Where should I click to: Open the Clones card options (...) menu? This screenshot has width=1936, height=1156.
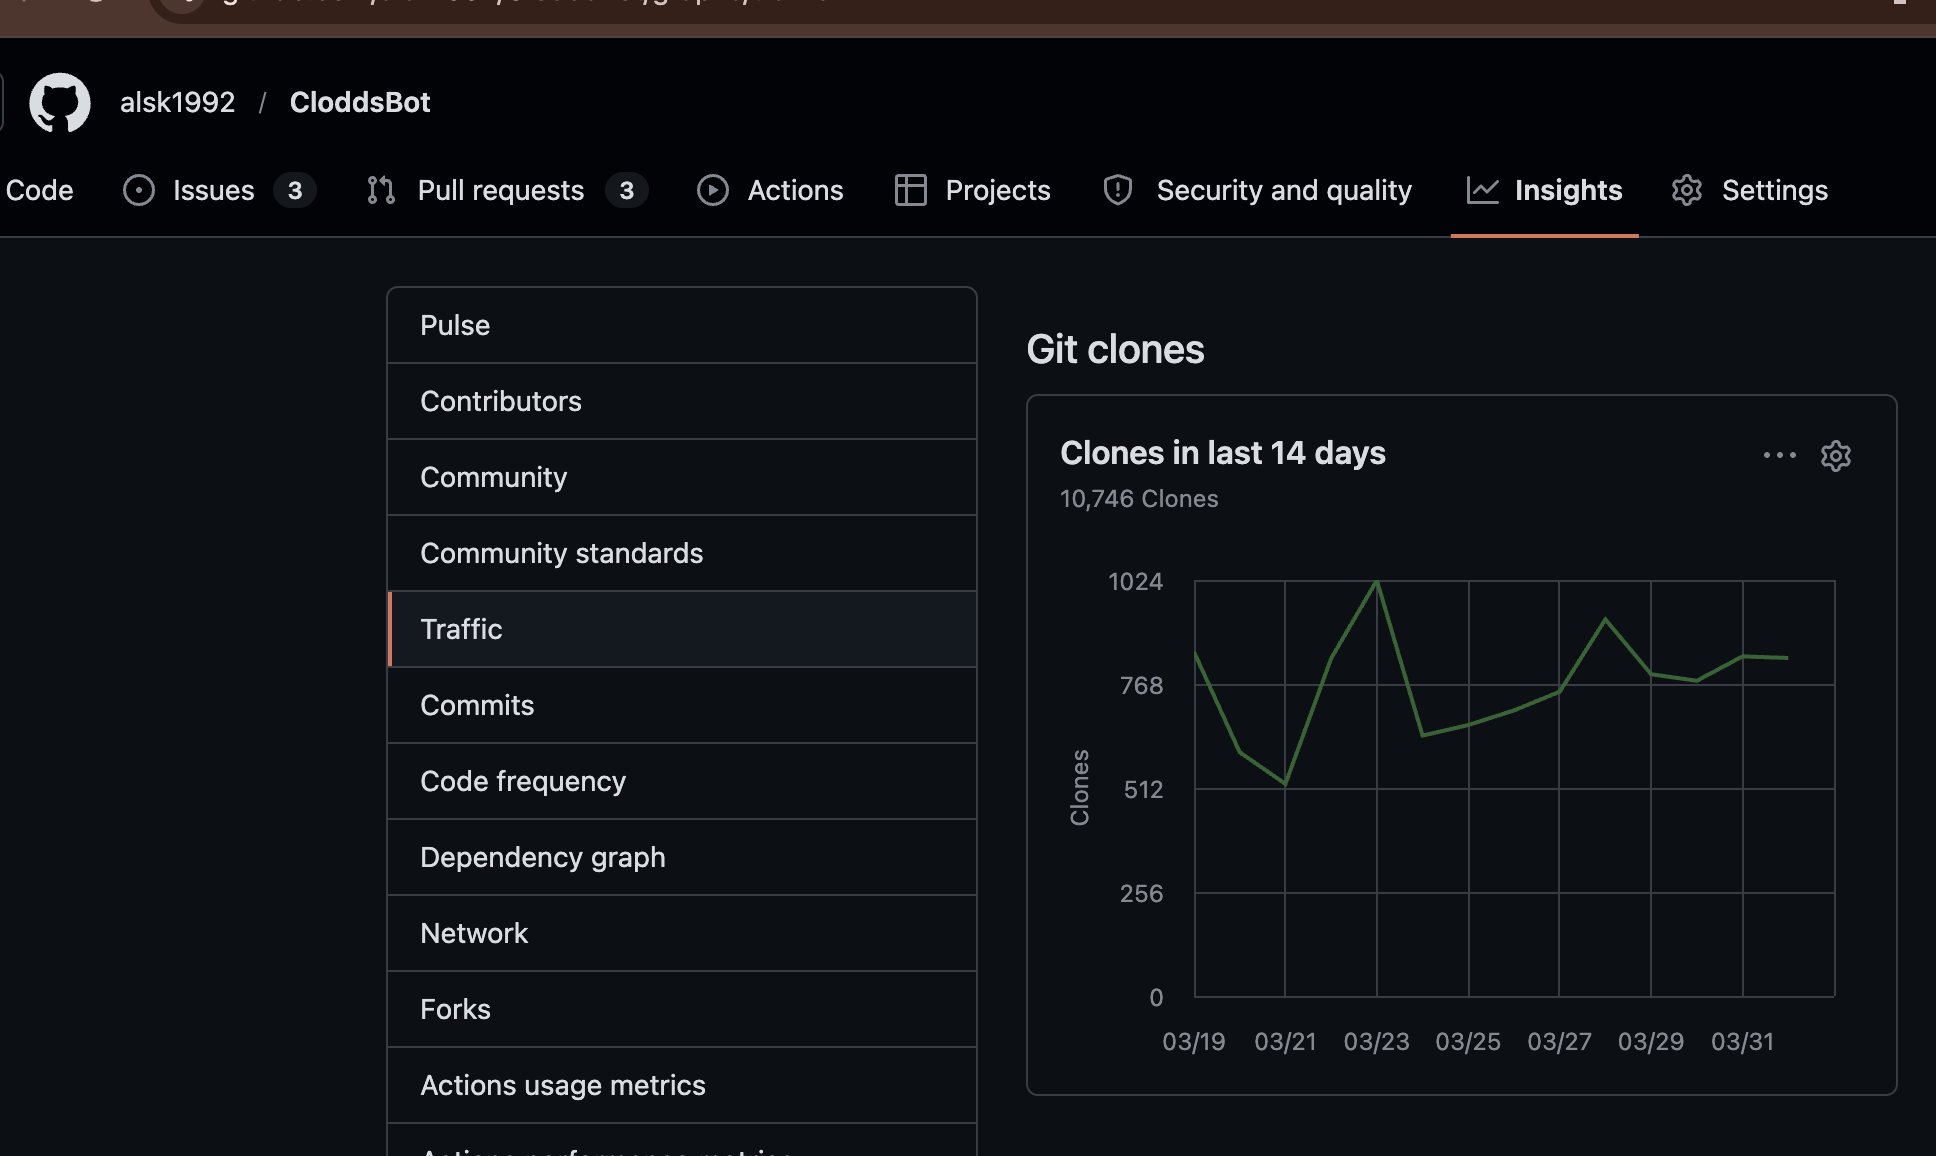(x=1780, y=456)
